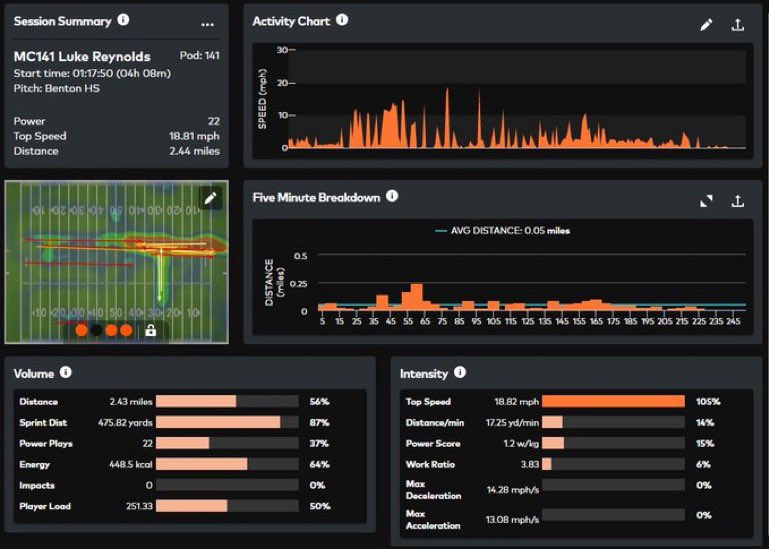Click the Max Deceleration value 14.28 mph/s

point(513,490)
